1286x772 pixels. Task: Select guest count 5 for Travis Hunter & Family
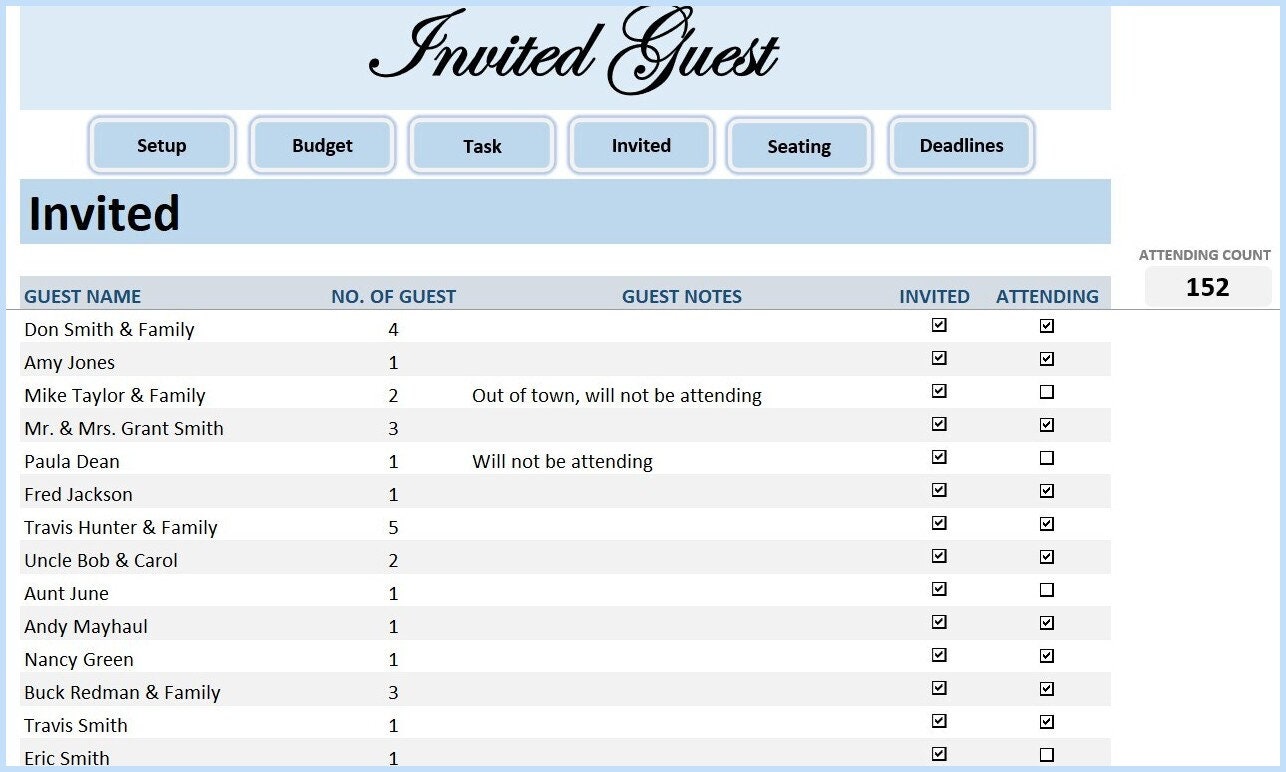point(393,528)
